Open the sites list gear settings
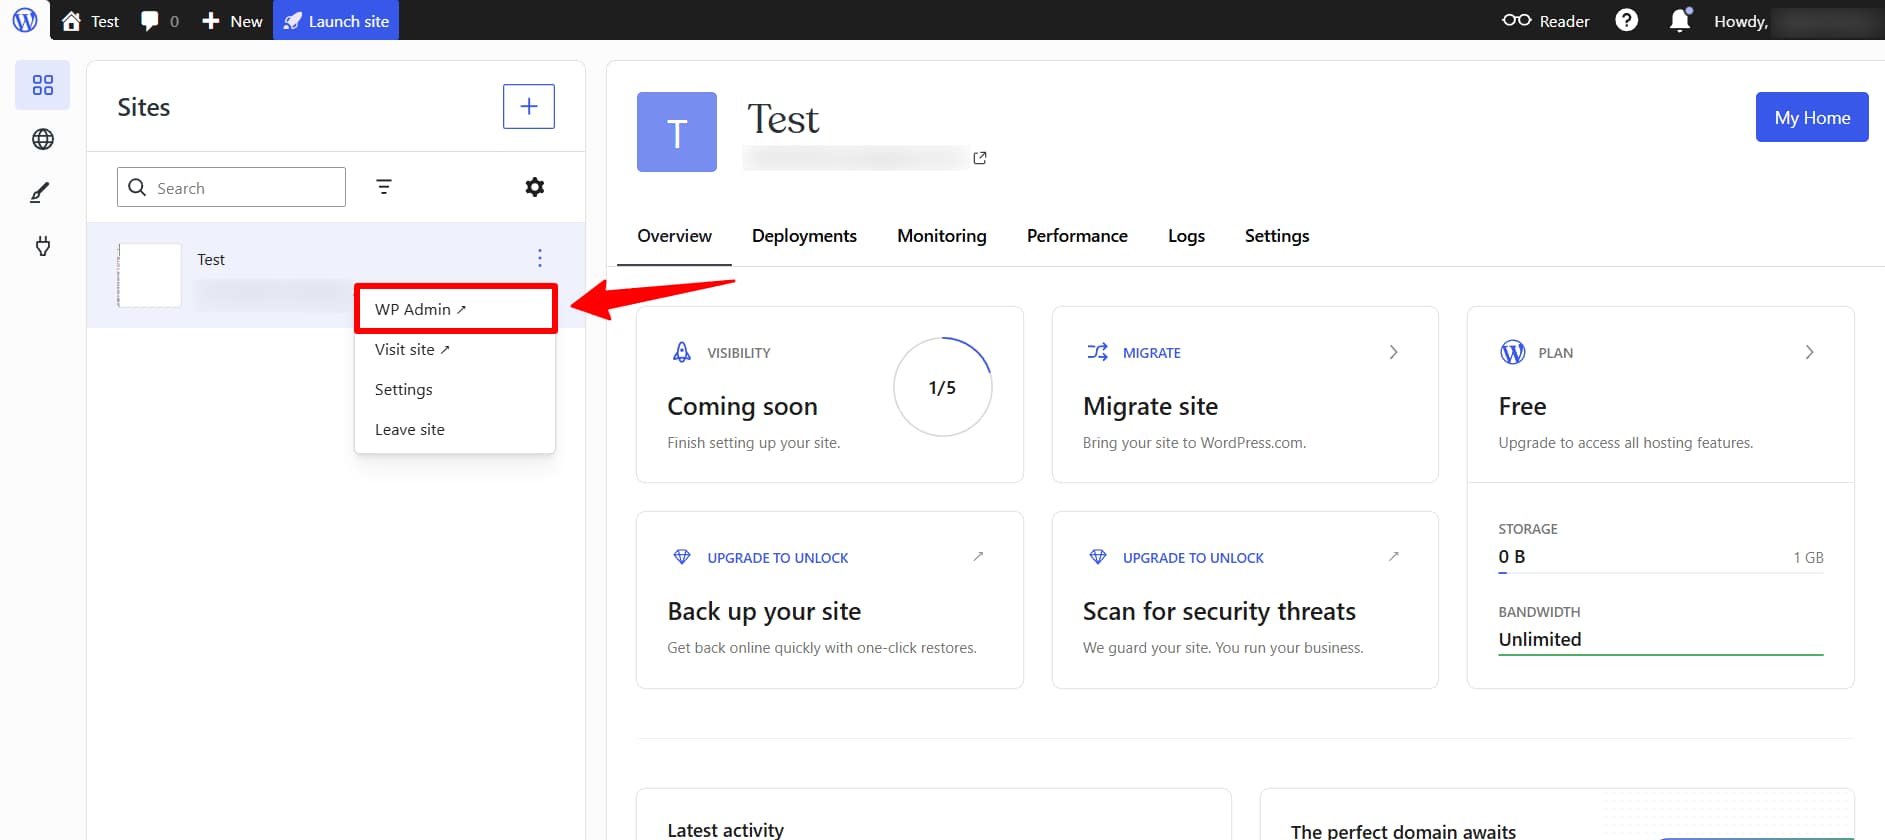1885x840 pixels. [x=535, y=187]
